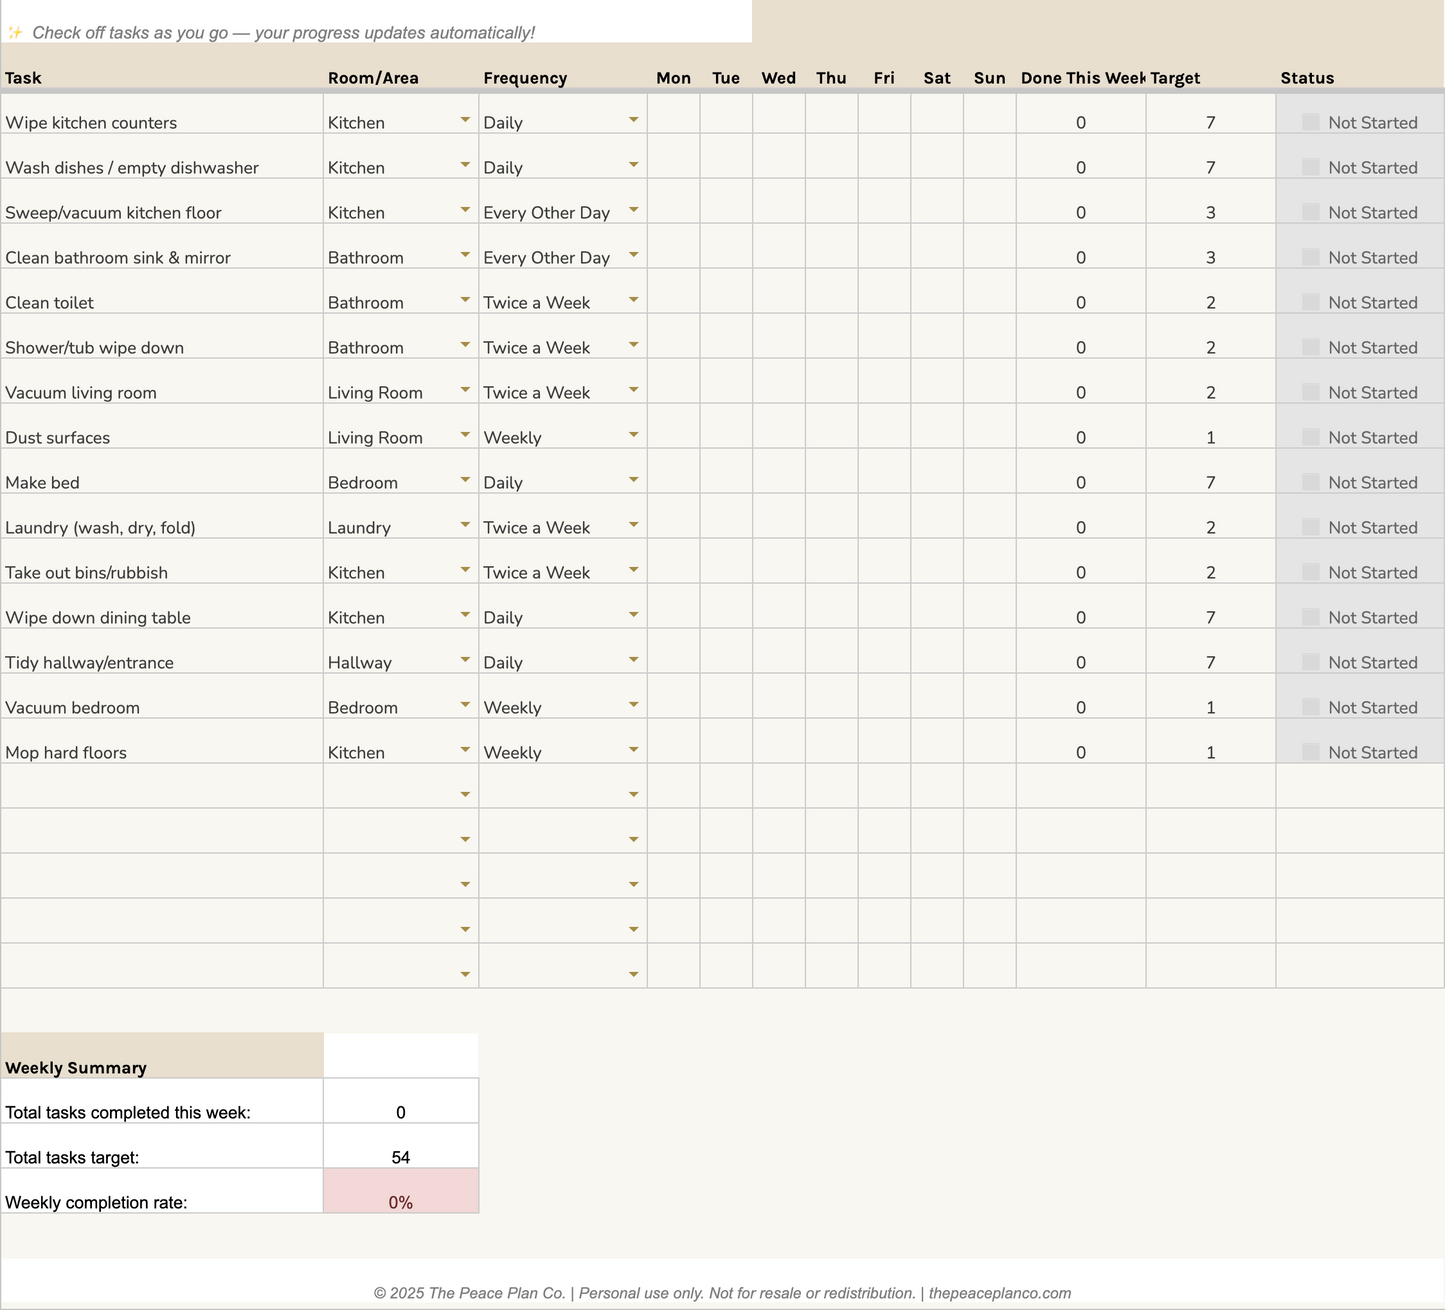Image resolution: width=1445 pixels, height=1310 pixels.
Task: Click the Total tasks target value 54
Action: click(x=401, y=1157)
